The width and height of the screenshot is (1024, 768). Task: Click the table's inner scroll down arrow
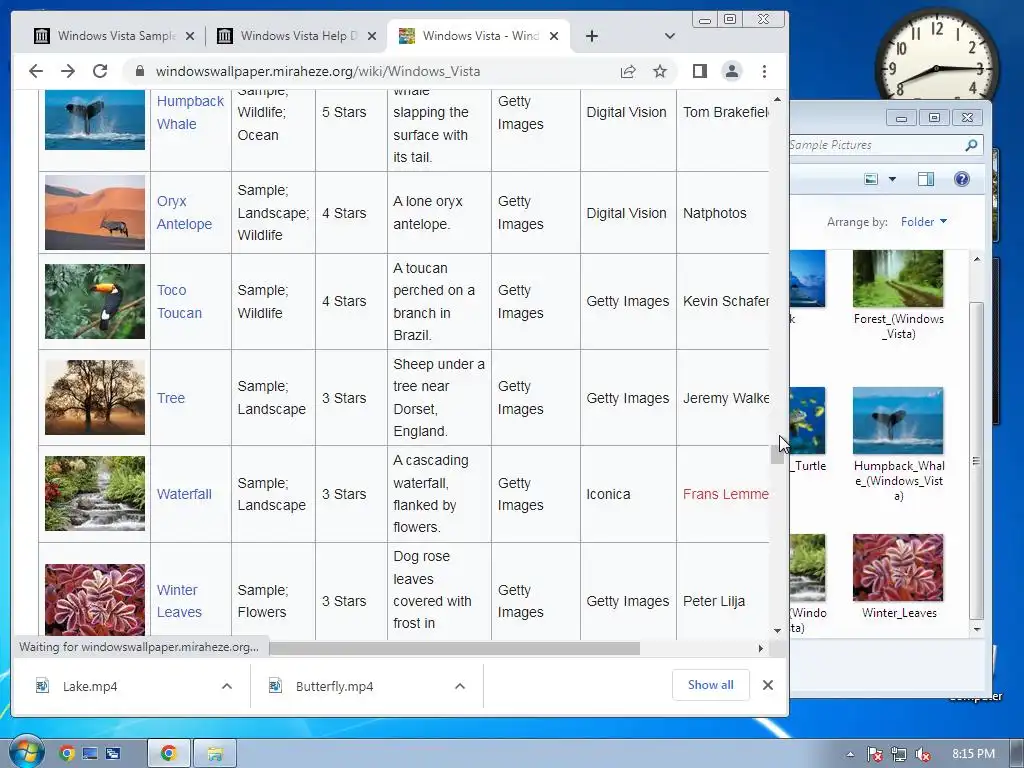[777, 630]
